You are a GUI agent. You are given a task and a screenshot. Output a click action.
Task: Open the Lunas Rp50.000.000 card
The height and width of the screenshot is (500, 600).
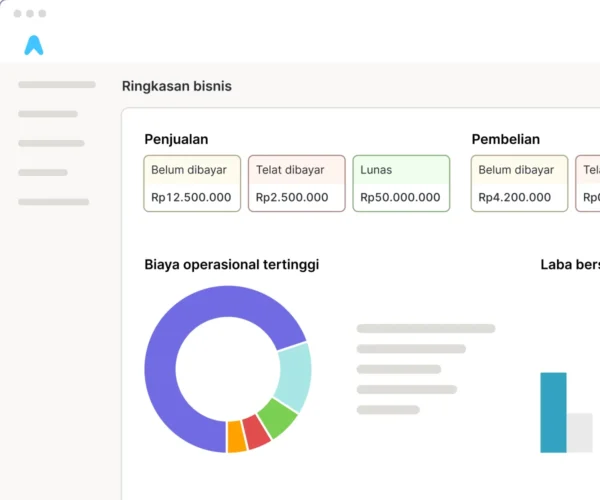[x=401, y=183]
